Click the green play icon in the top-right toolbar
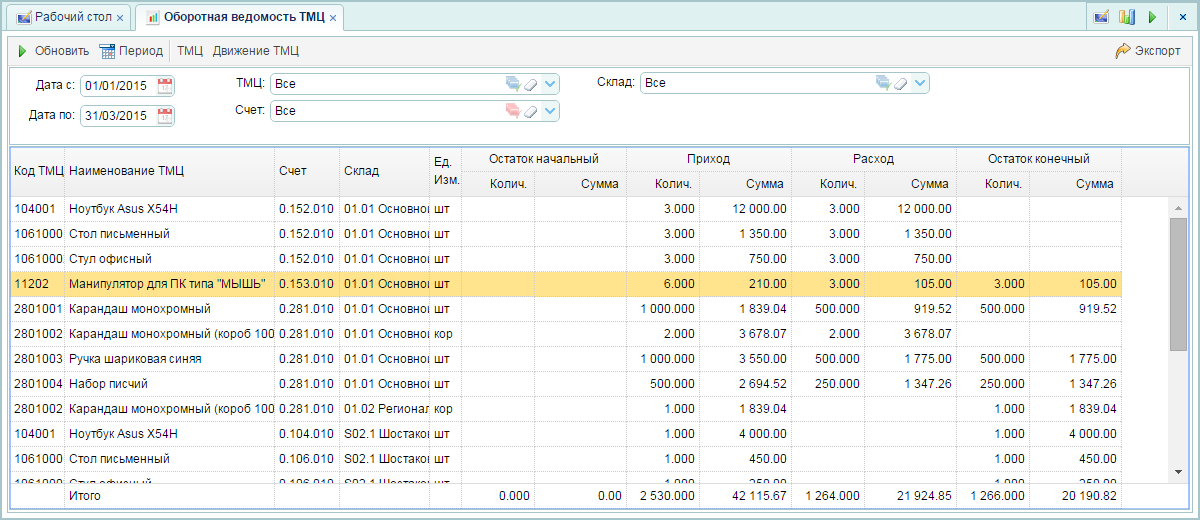The height and width of the screenshot is (520, 1200). point(1152,17)
